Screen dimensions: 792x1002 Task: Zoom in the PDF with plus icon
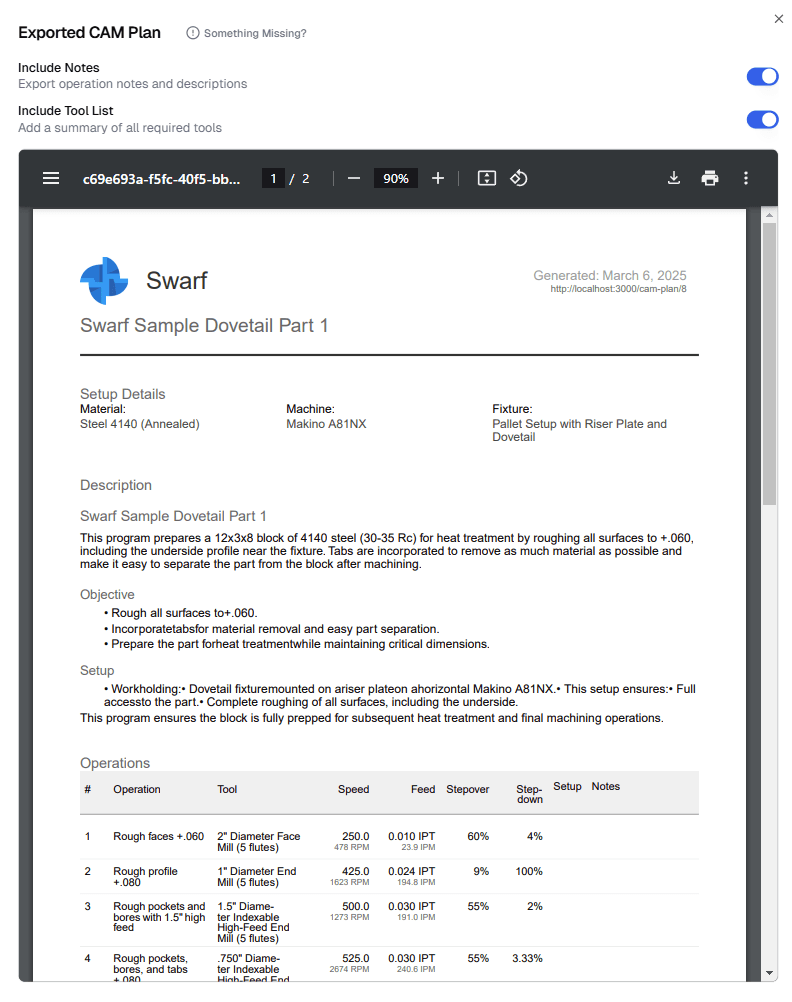[438, 178]
